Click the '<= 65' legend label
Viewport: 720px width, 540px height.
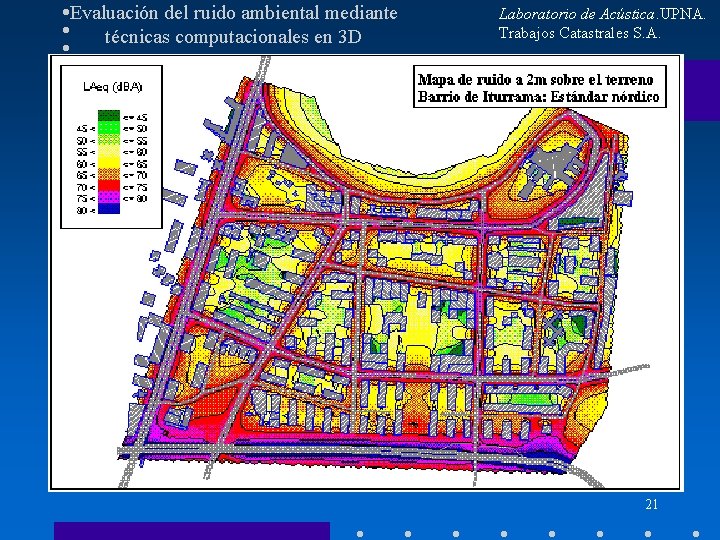(x=135, y=164)
